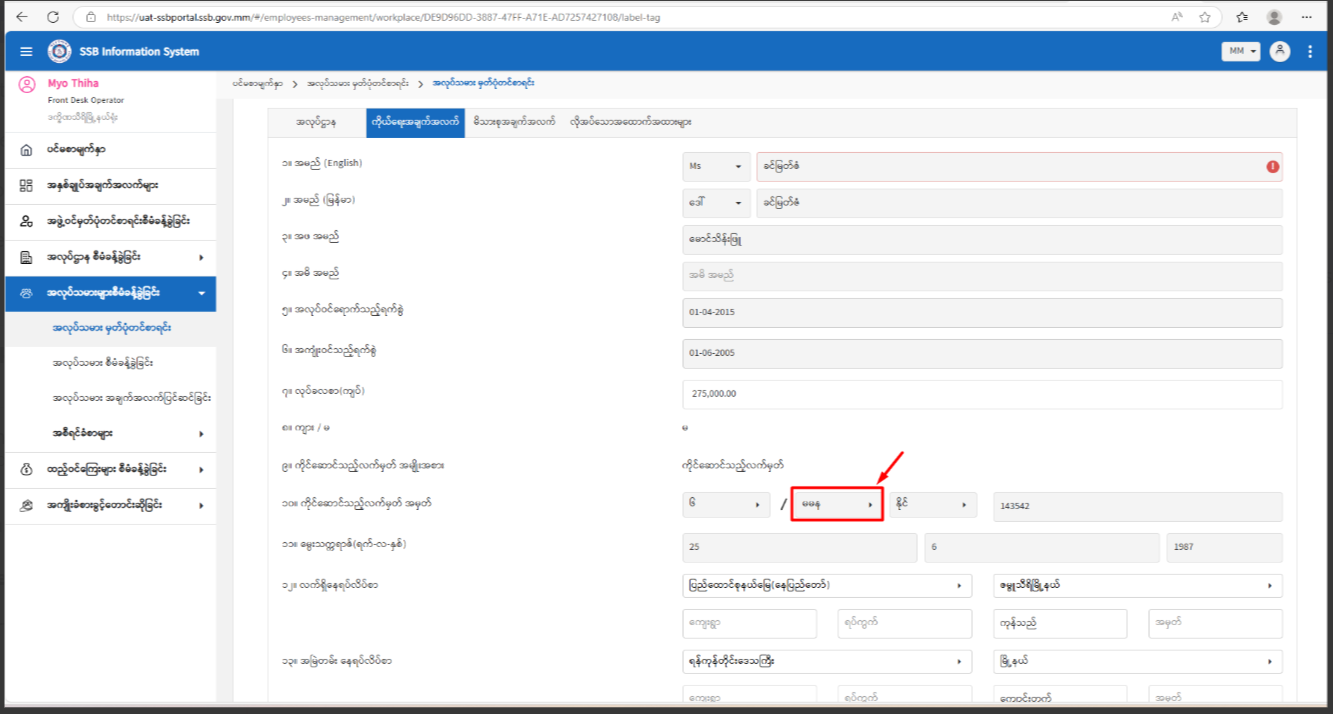Switch to the family information tab
Image resolution: width=1333 pixels, height=714 pixels.
[514, 122]
